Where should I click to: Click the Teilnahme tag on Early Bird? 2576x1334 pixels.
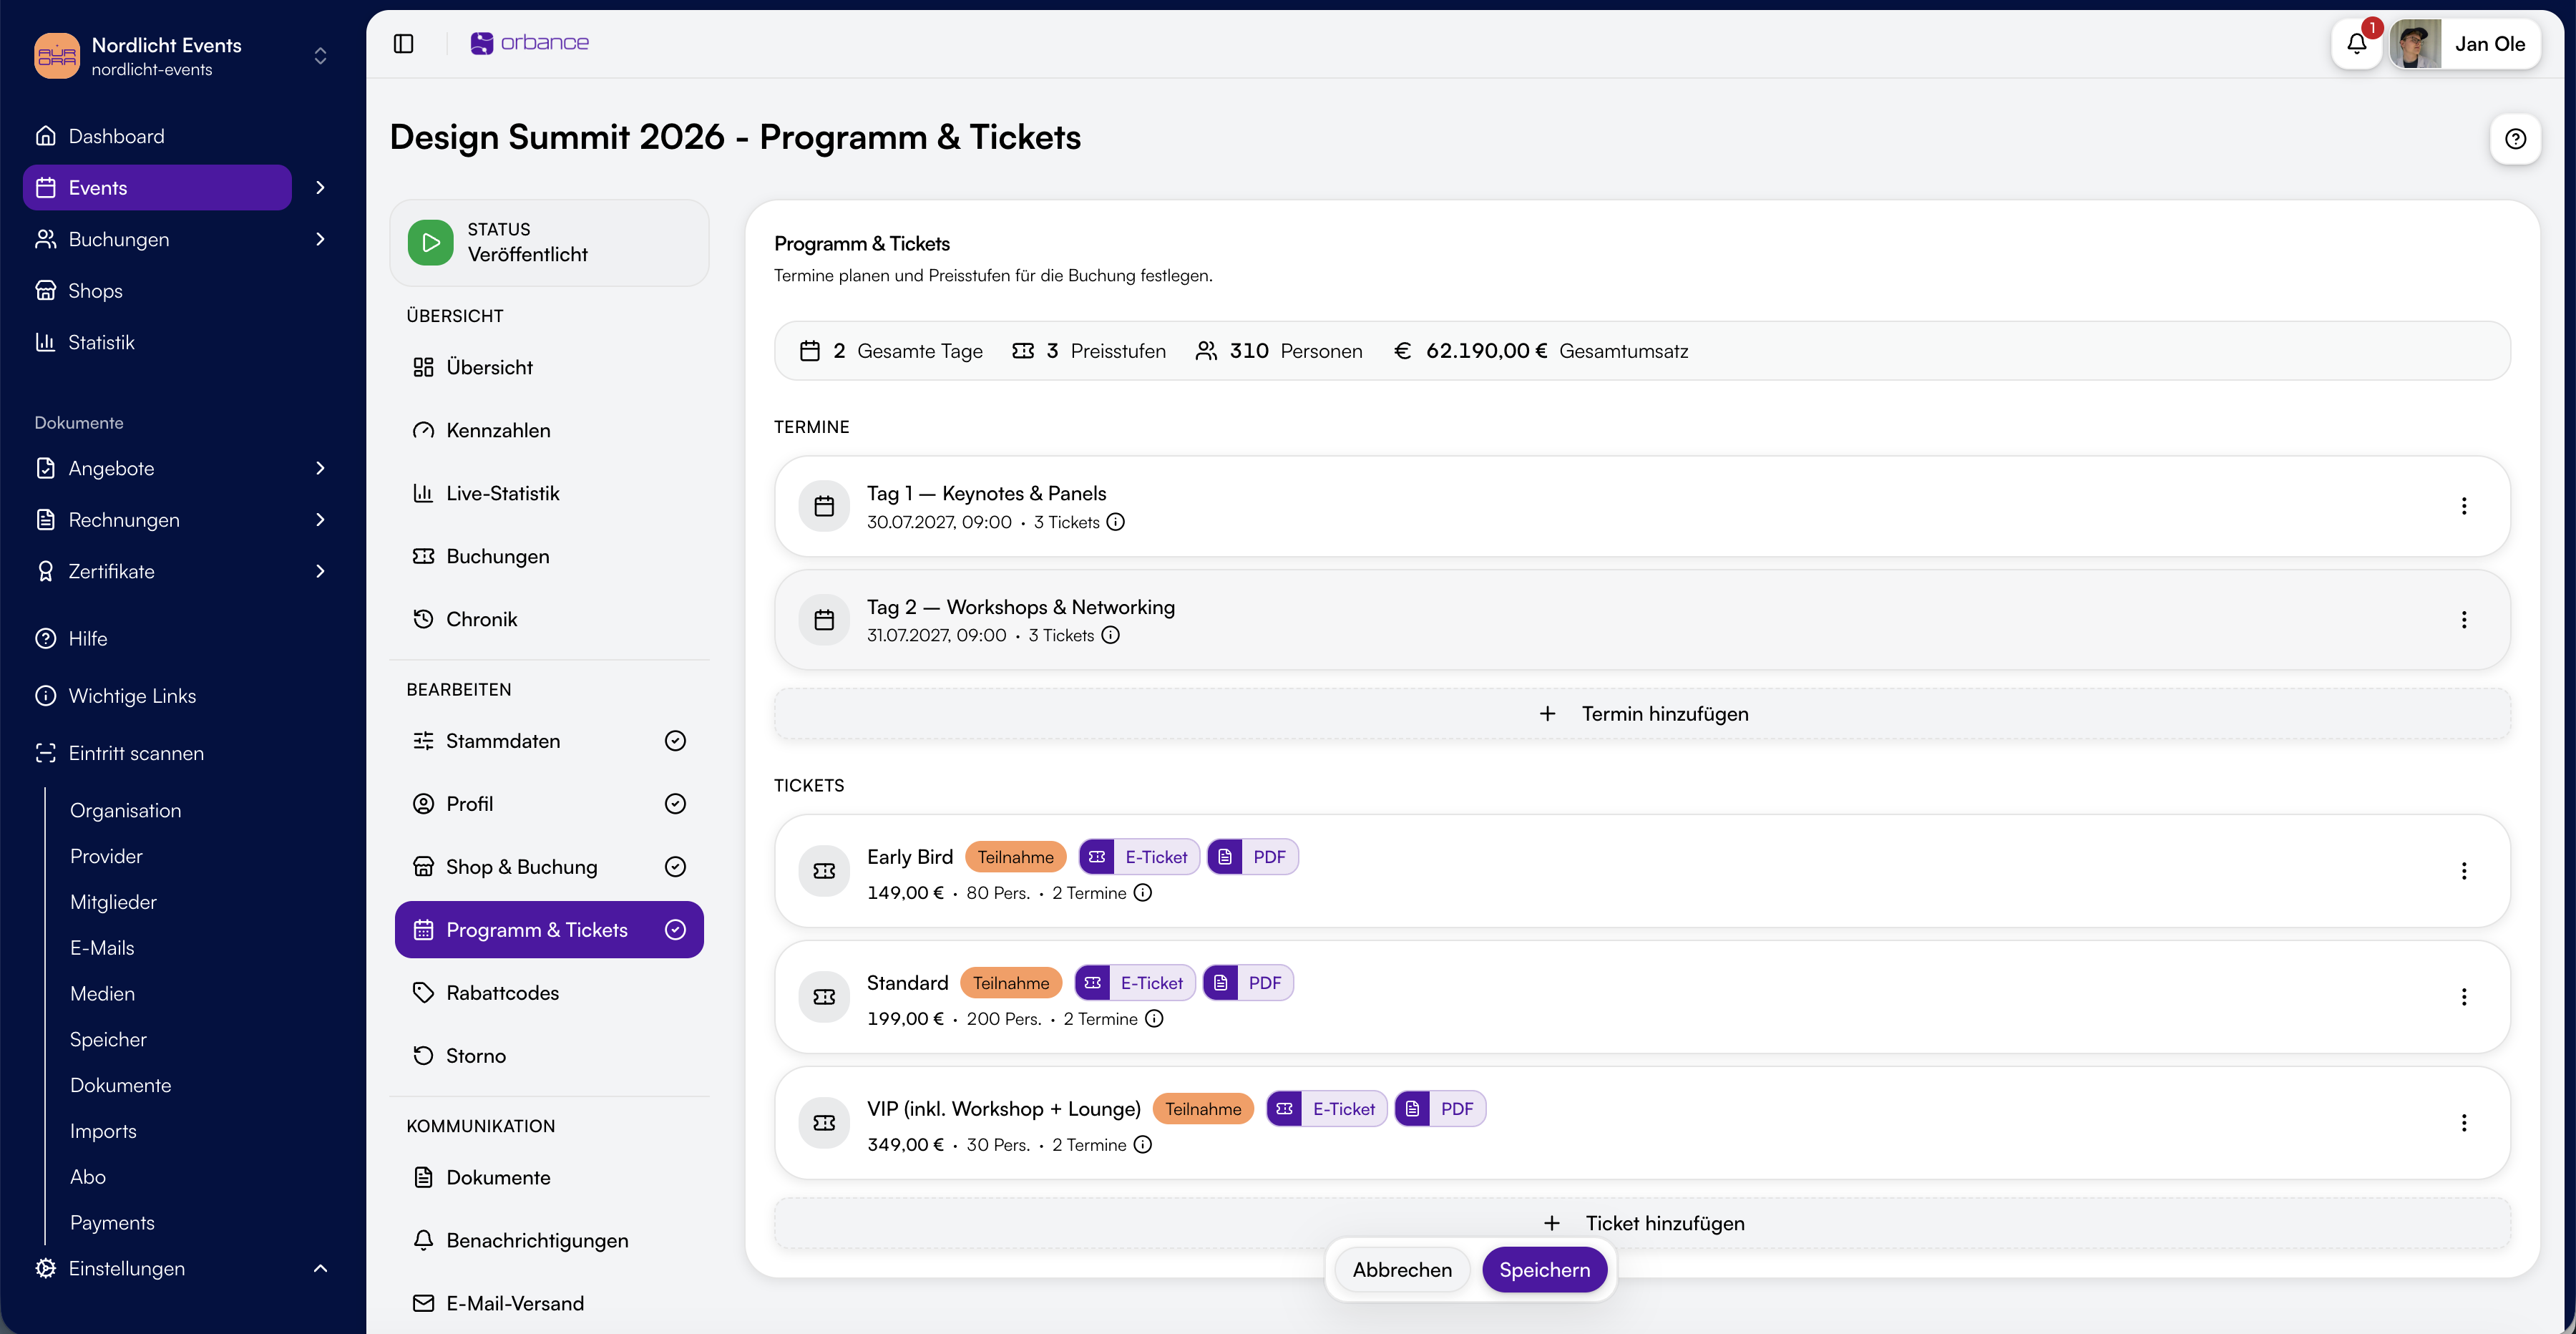tap(1016, 857)
